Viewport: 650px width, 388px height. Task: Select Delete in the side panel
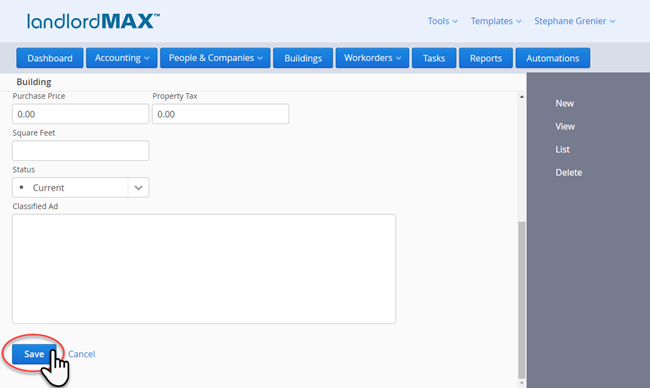(569, 172)
